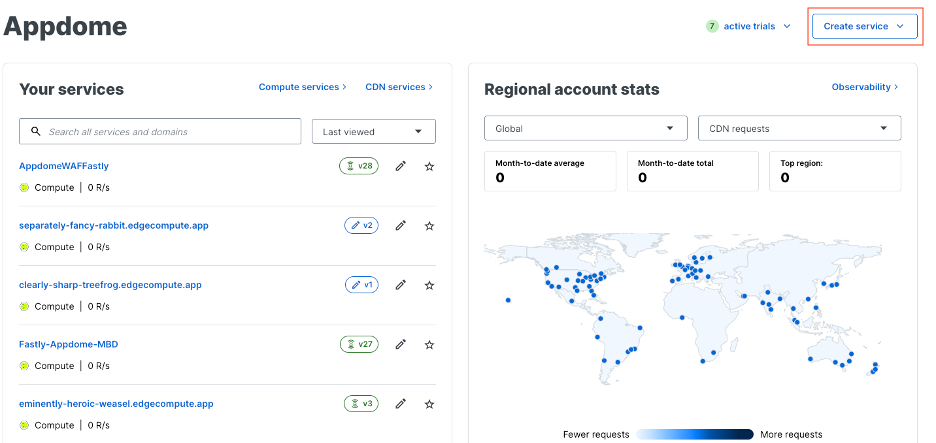This screenshot has width=936, height=443.
Task: Open eminently-heroic-weasel.edgecompute.app service
Action: coord(116,404)
